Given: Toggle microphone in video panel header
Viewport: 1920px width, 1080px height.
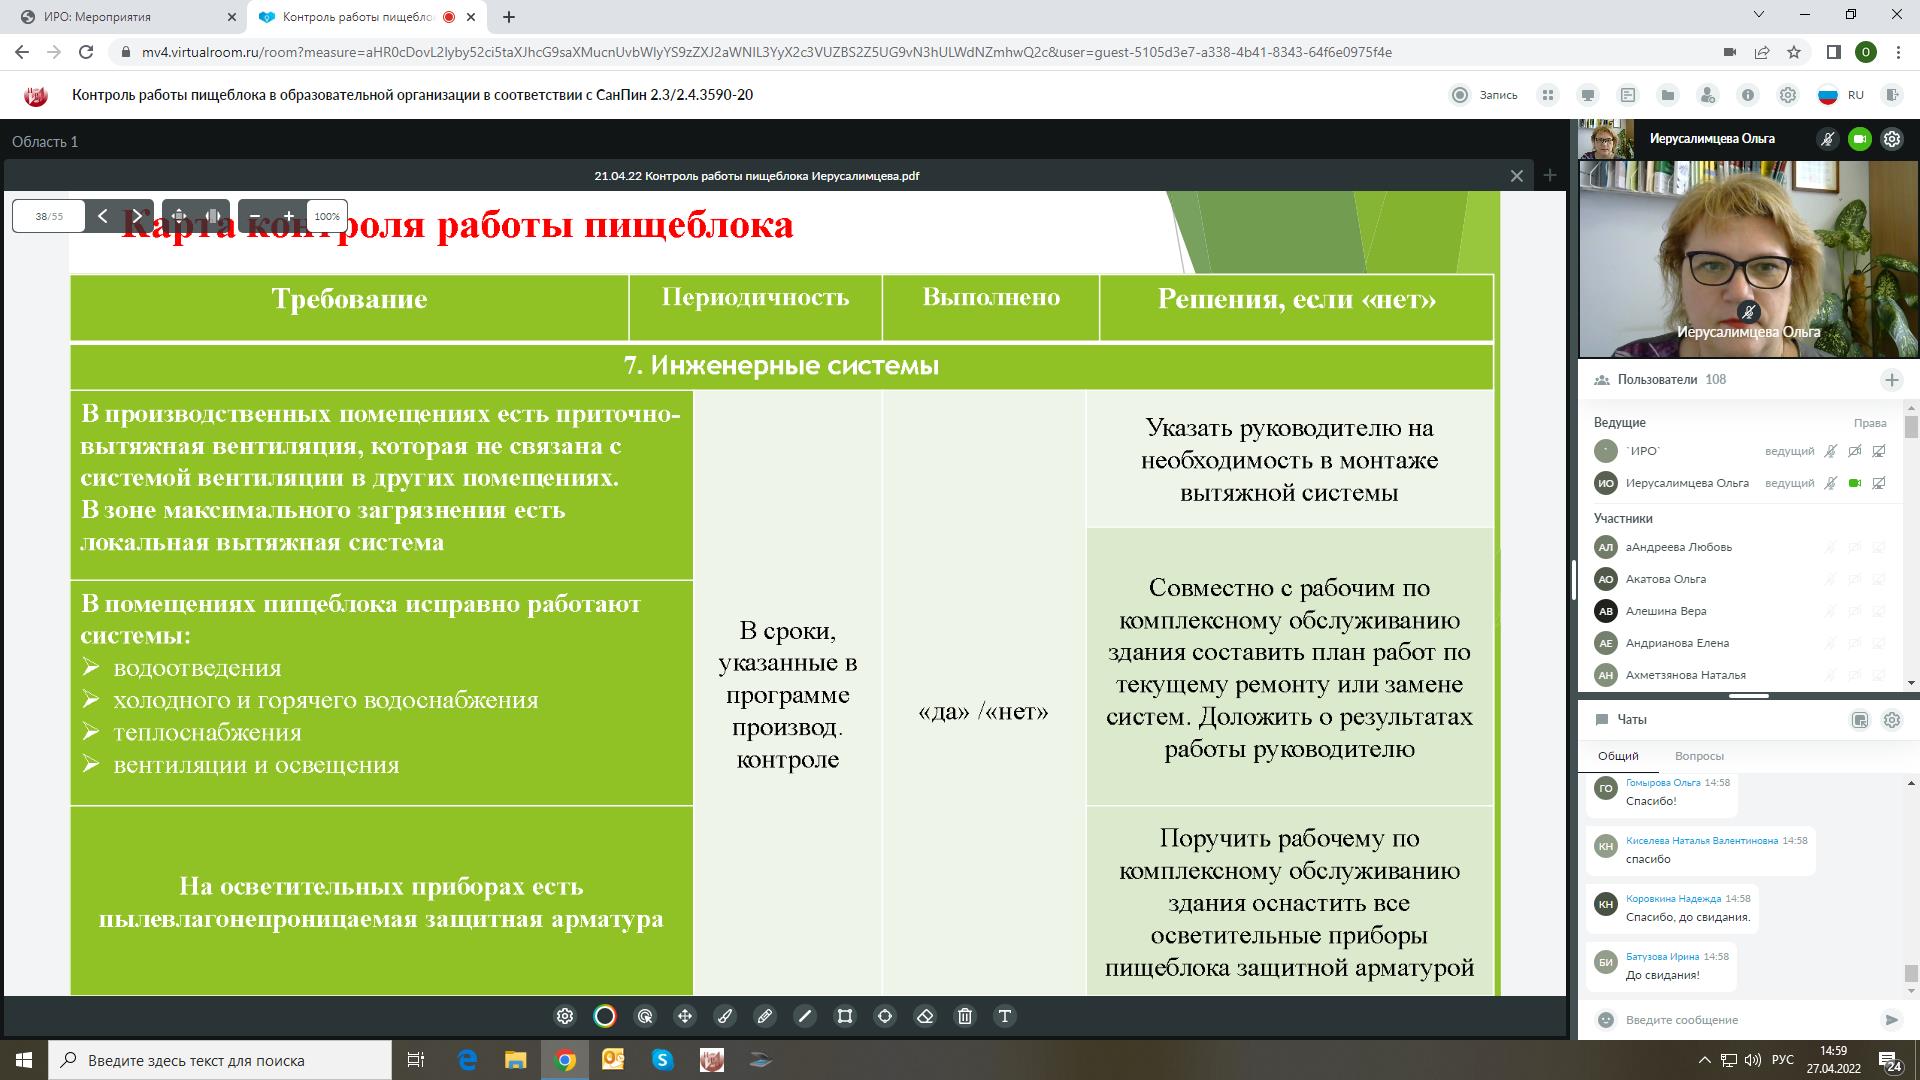Looking at the screenshot, I should 1828,139.
